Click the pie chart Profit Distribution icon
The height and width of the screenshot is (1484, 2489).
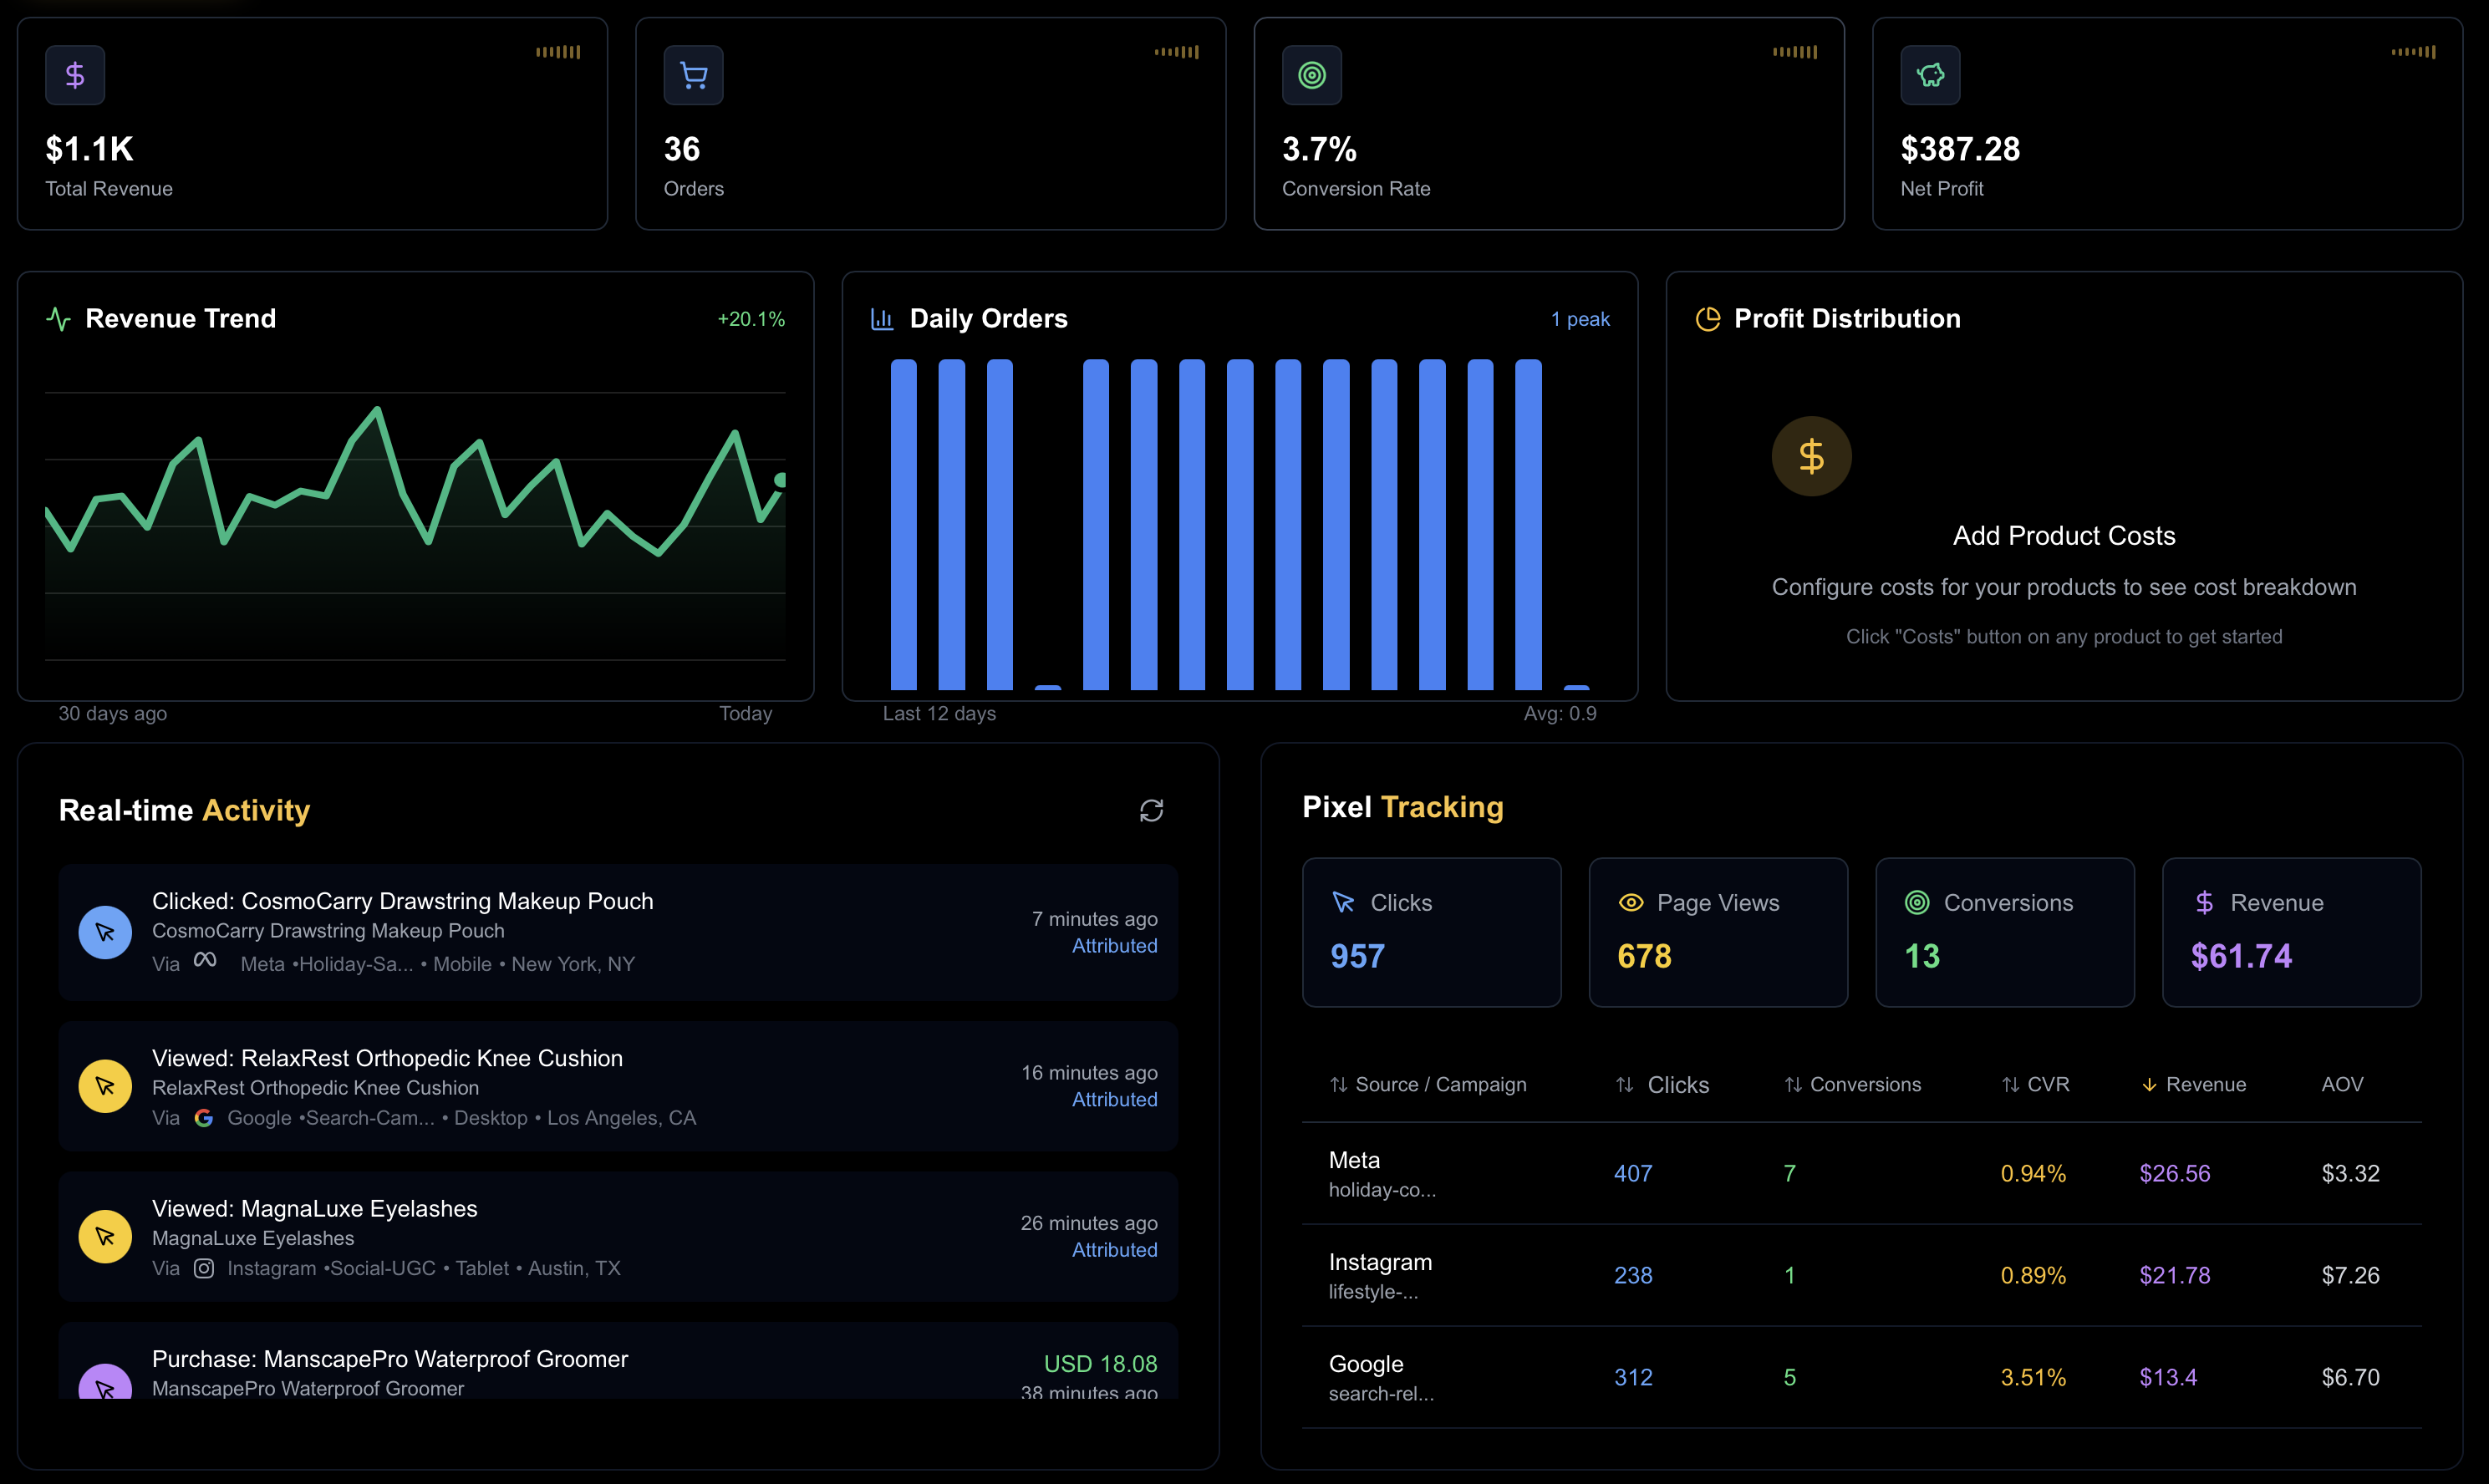(x=1708, y=319)
